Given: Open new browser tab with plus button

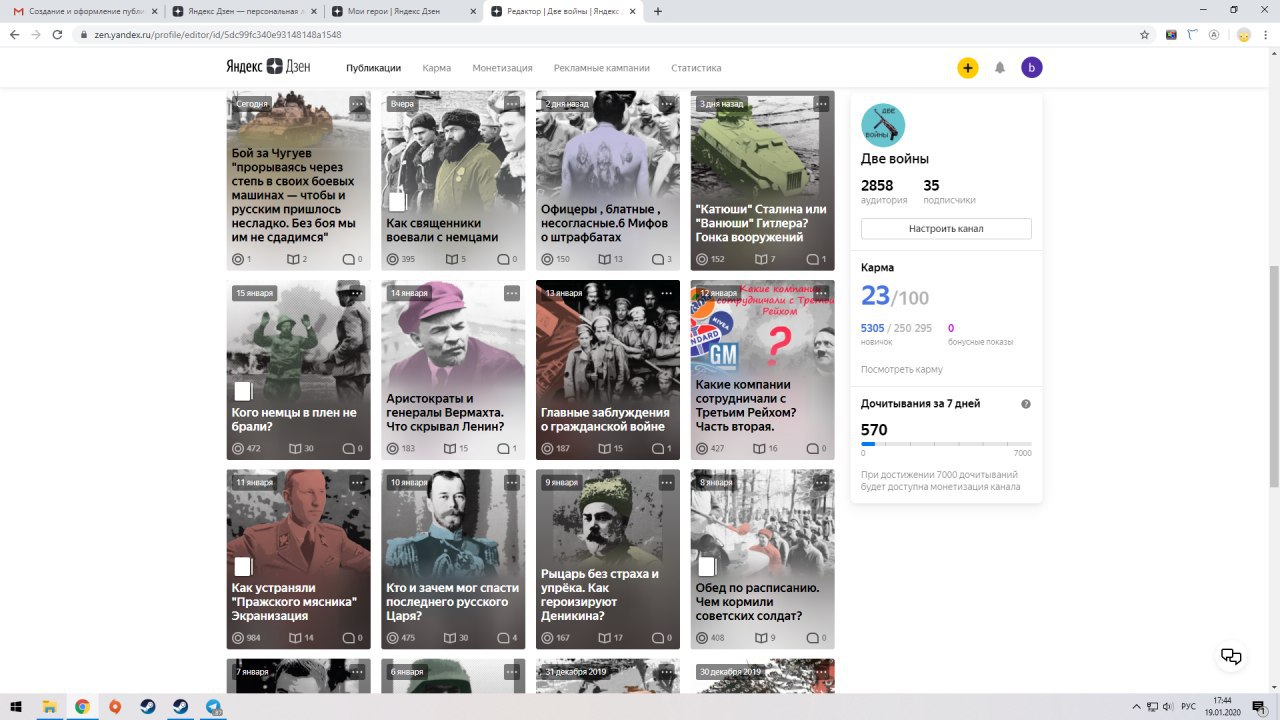Looking at the screenshot, I should tap(658, 11).
